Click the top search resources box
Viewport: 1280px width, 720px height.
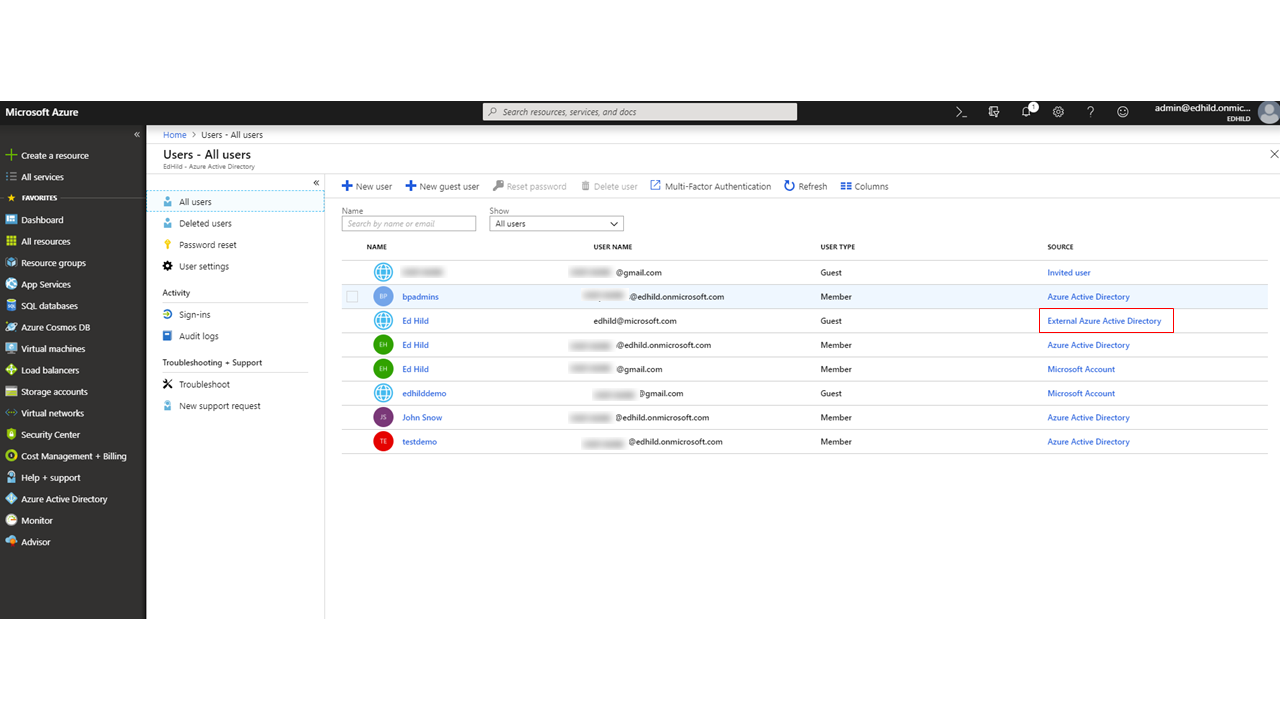tap(640, 112)
